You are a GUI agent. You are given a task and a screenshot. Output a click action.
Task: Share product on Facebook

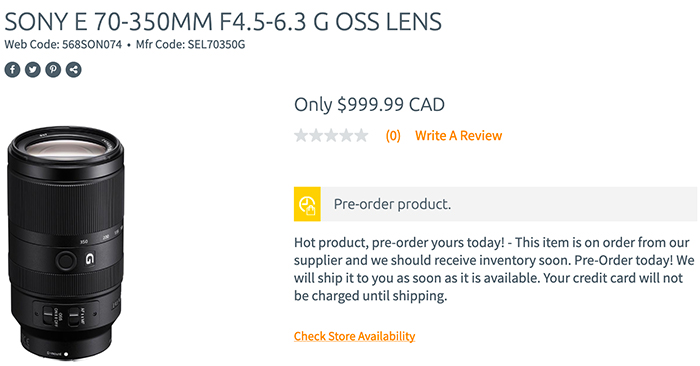coord(12,70)
